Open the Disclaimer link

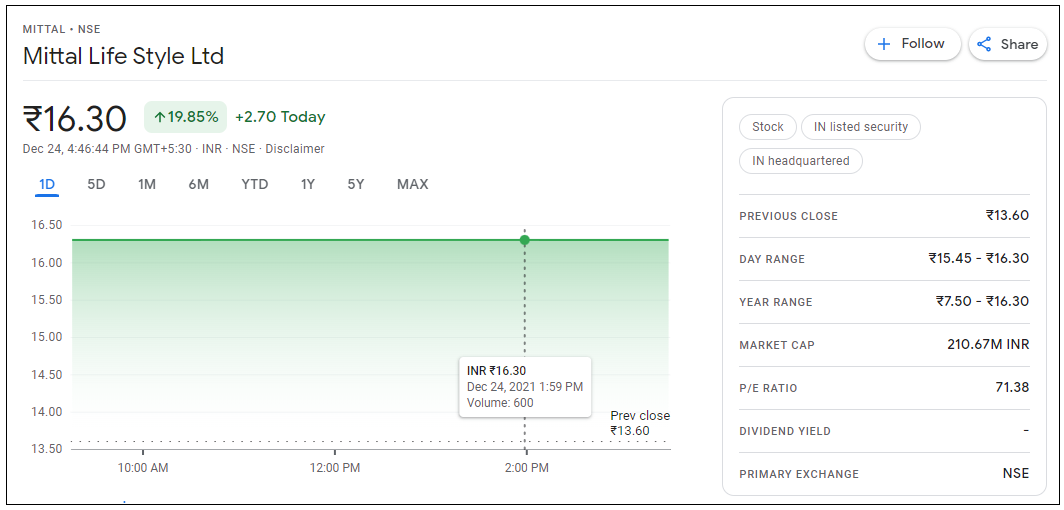[294, 149]
